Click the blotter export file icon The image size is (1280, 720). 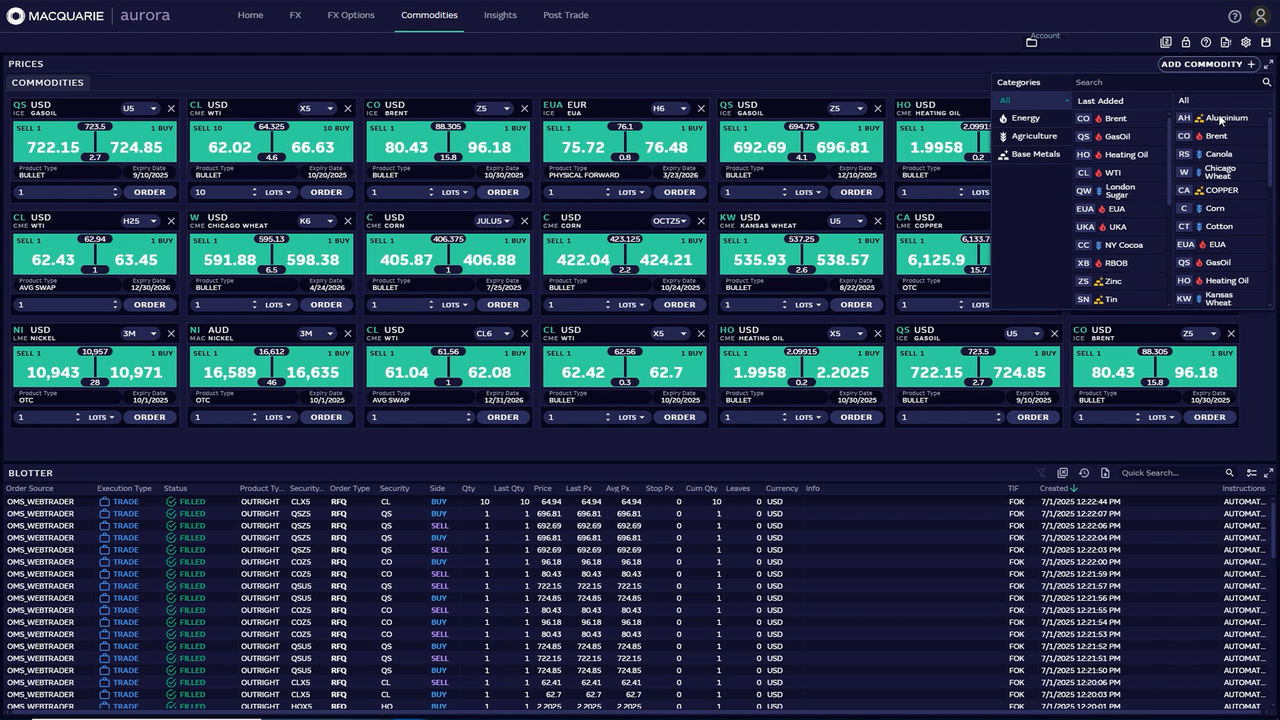(1106, 473)
